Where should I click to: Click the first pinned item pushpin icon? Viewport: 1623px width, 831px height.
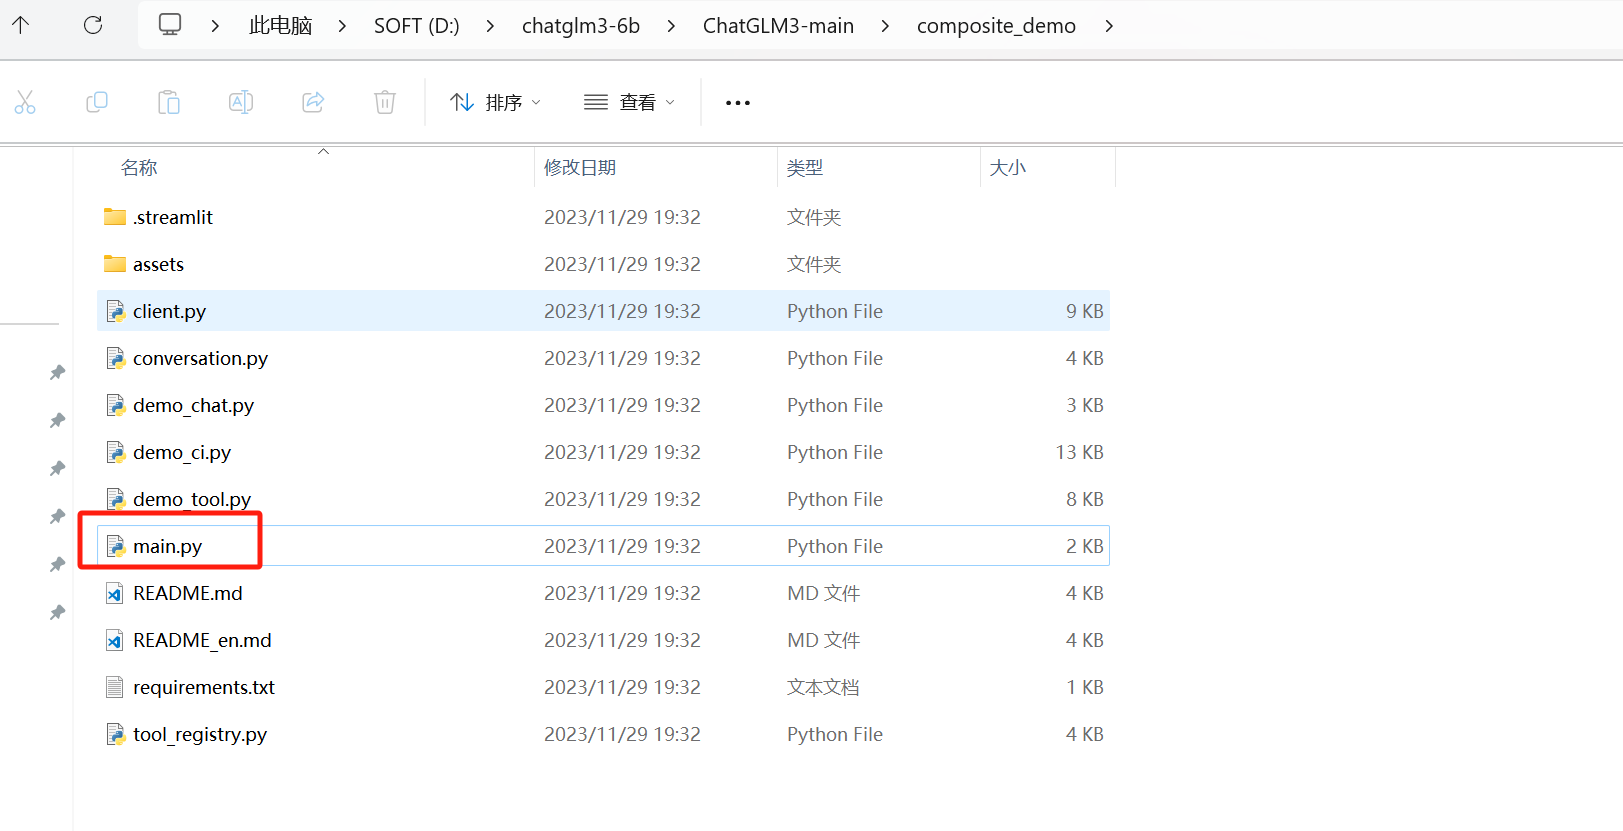pyautogui.click(x=58, y=372)
